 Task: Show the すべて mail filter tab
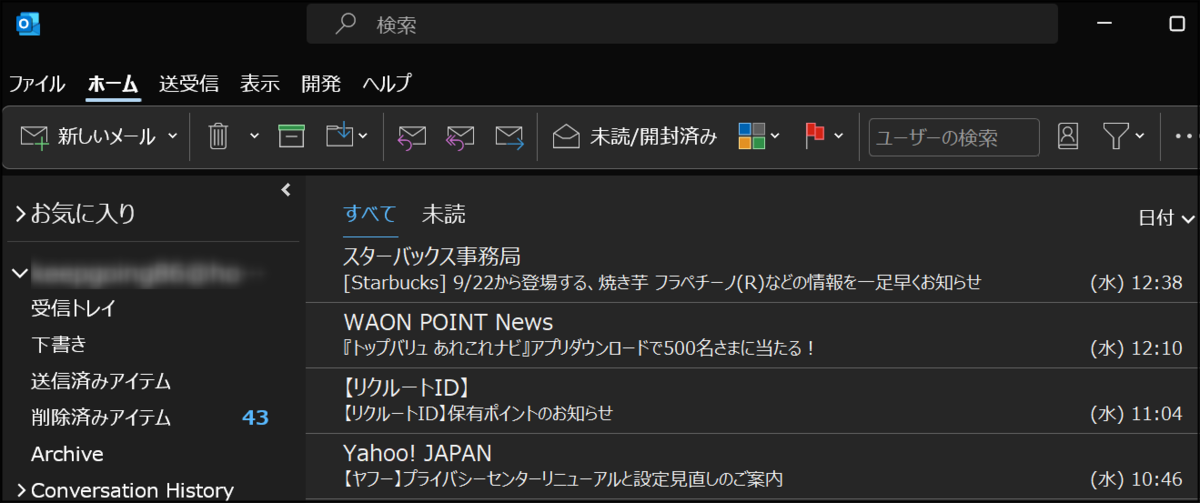370,214
